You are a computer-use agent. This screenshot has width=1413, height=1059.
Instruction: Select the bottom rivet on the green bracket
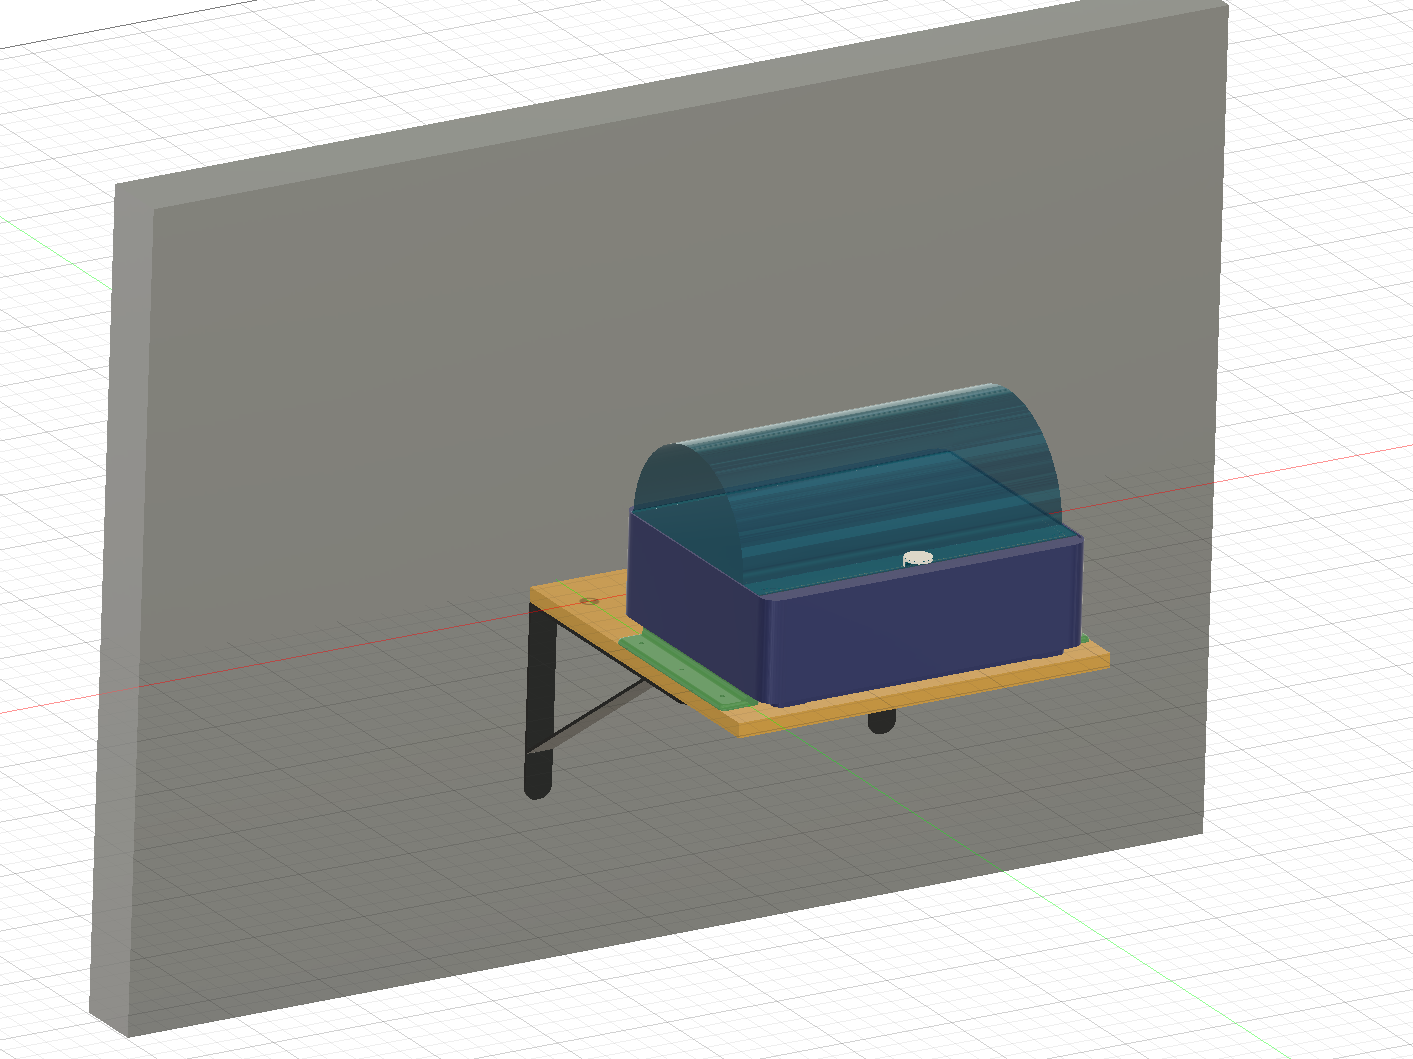(x=722, y=697)
